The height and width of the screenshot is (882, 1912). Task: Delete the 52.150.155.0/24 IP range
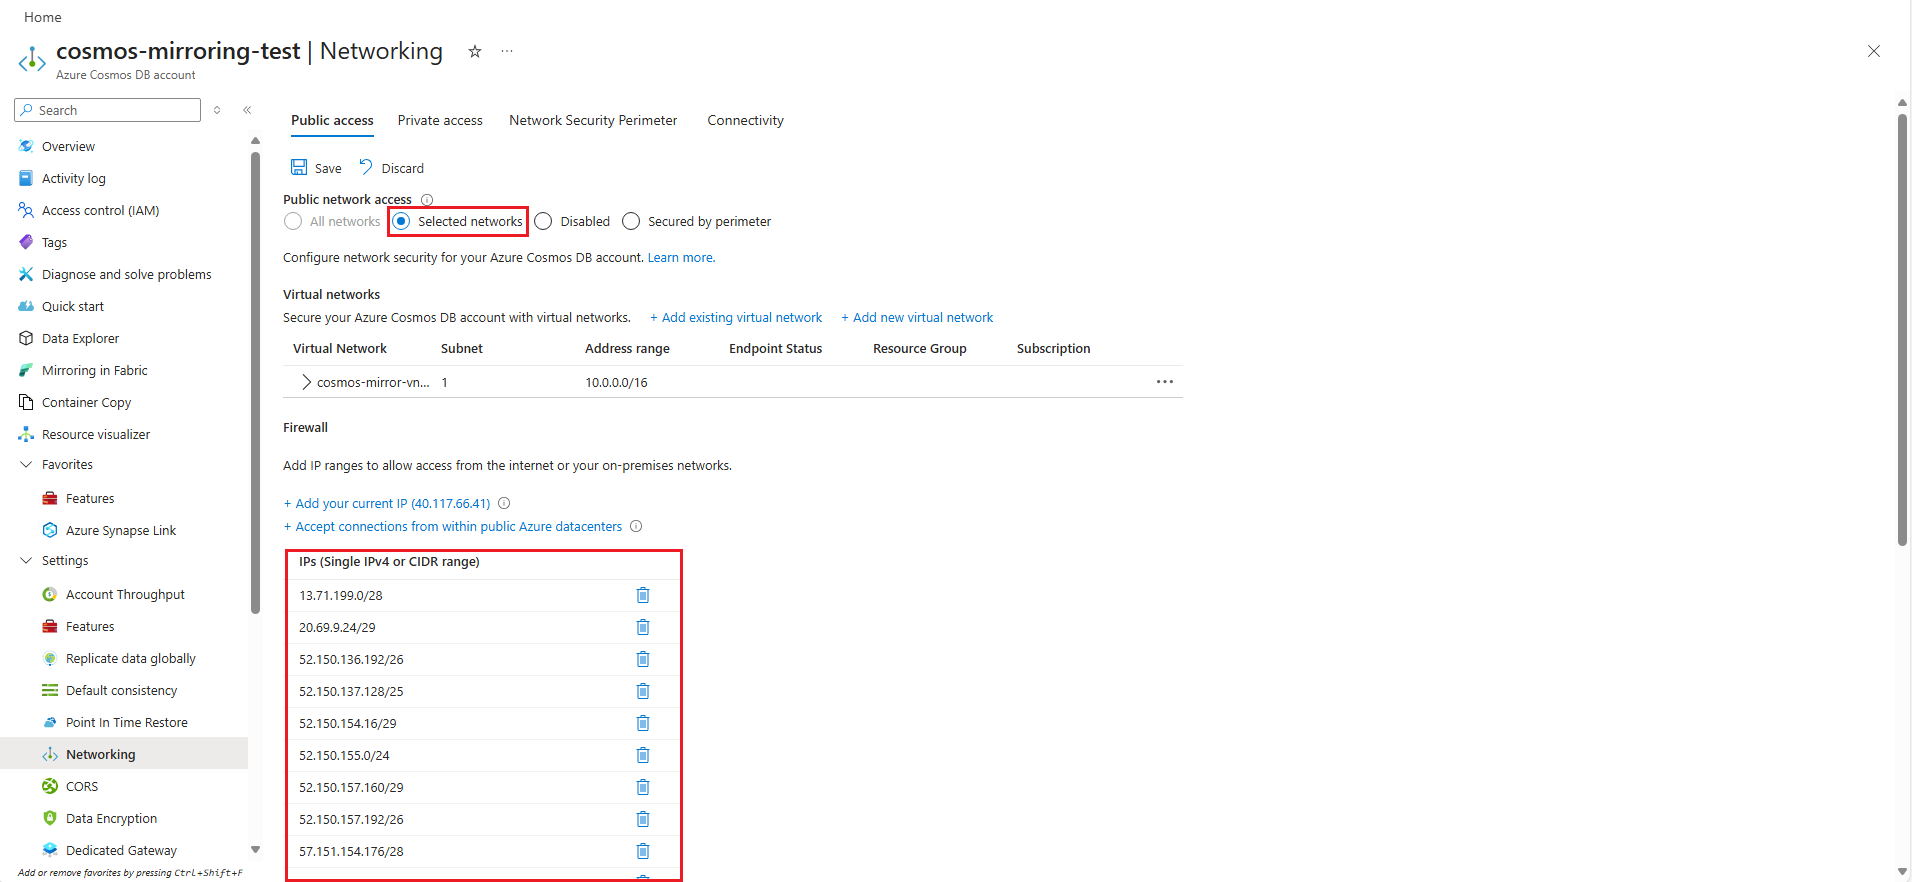643,755
